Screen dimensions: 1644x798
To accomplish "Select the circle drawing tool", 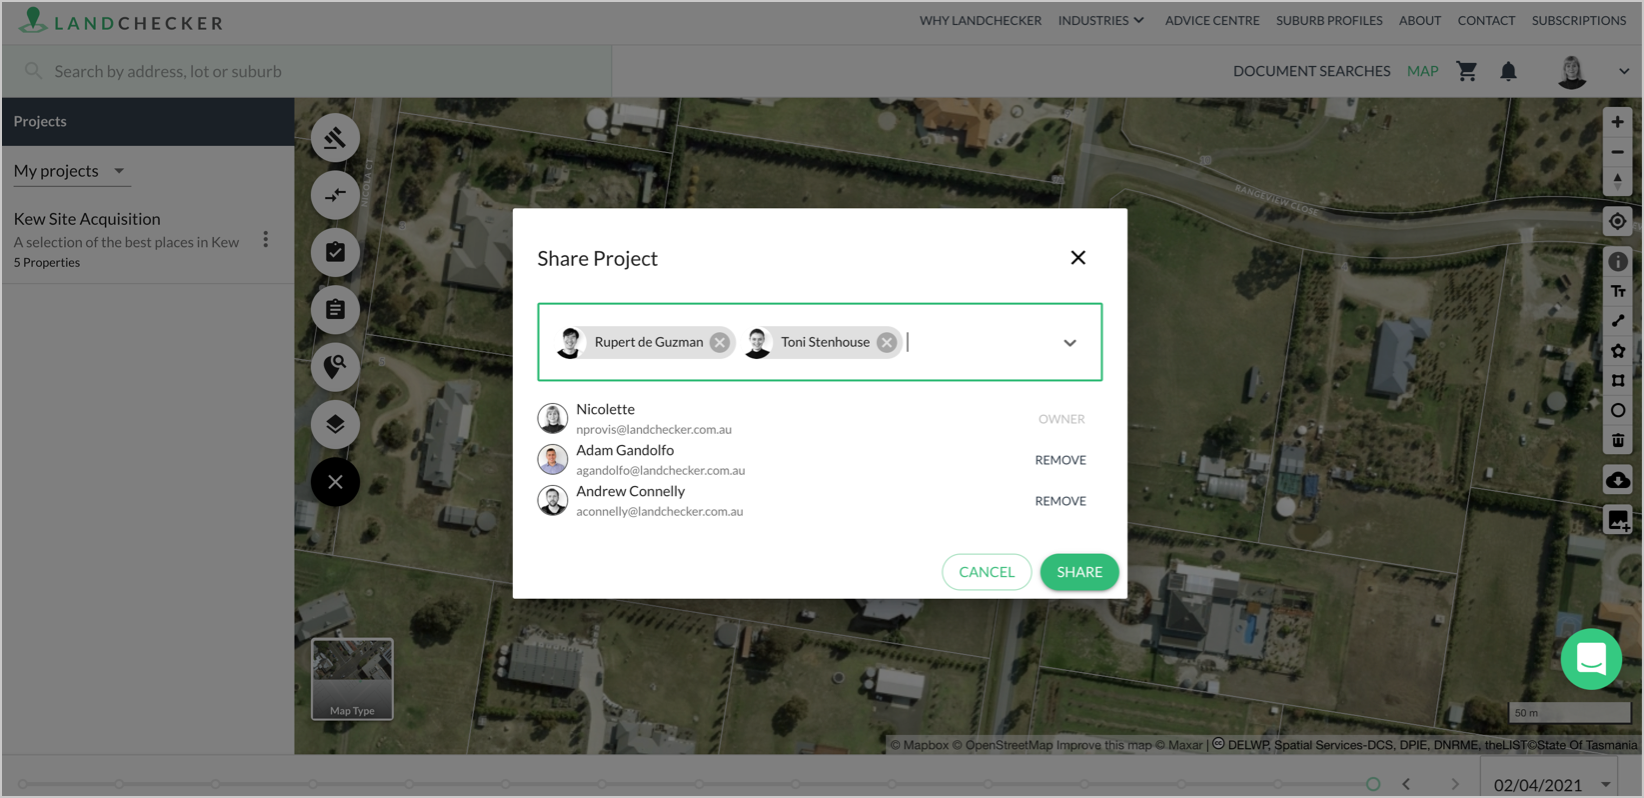I will pyautogui.click(x=1617, y=411).
